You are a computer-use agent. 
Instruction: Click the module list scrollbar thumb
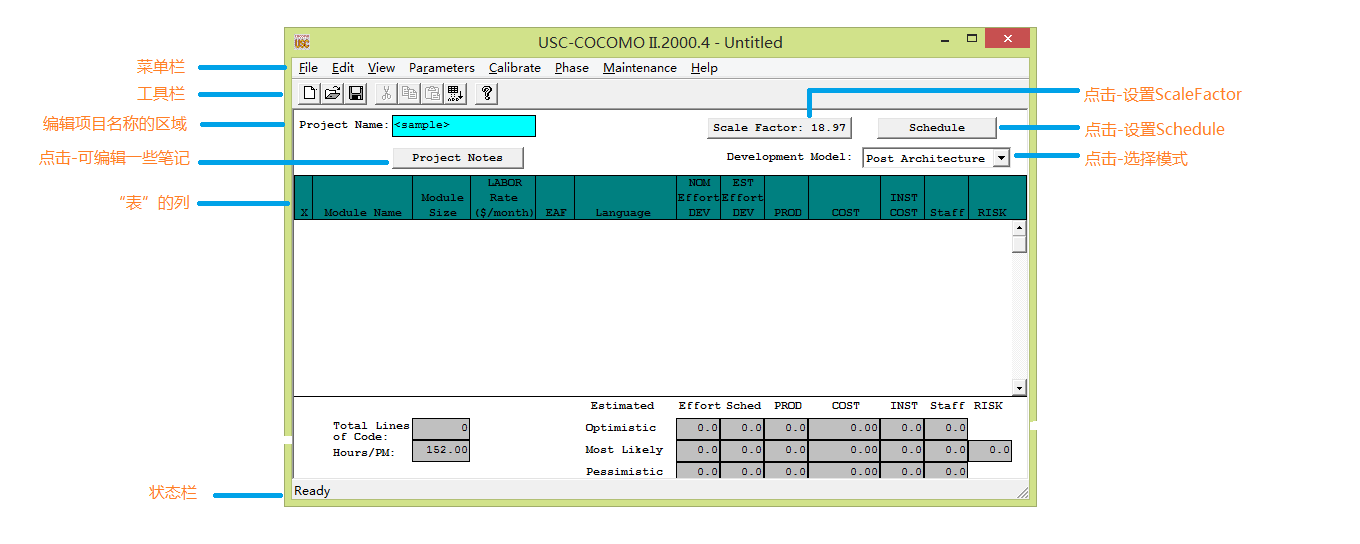tap(1019, 245)
